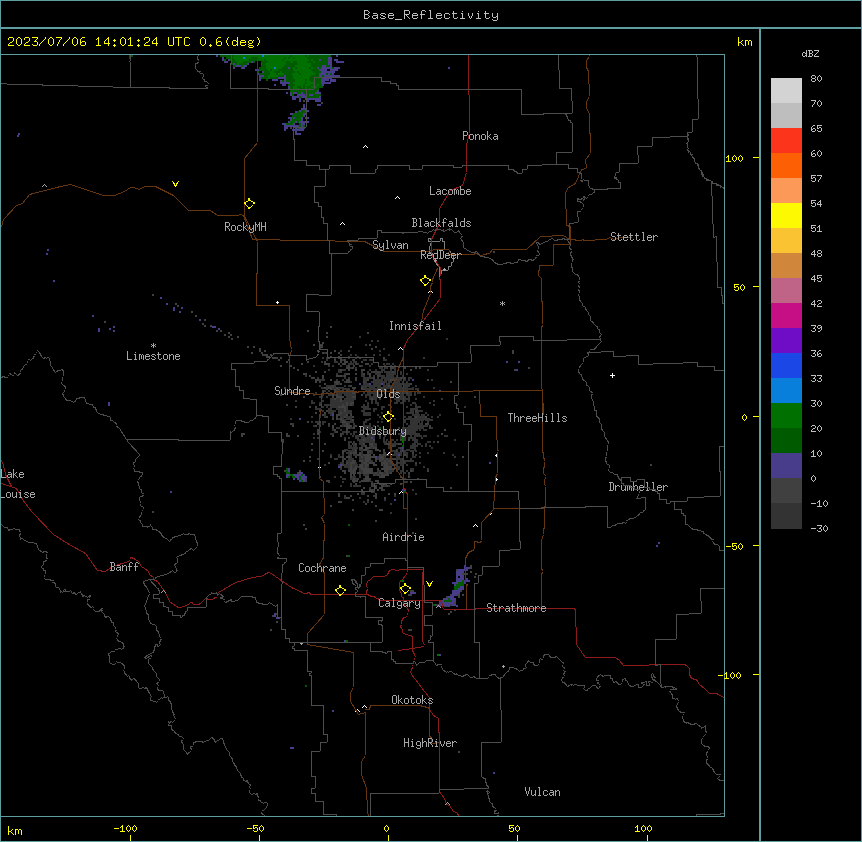Click the 100 tick label on right axis

[x=734, y=158]
